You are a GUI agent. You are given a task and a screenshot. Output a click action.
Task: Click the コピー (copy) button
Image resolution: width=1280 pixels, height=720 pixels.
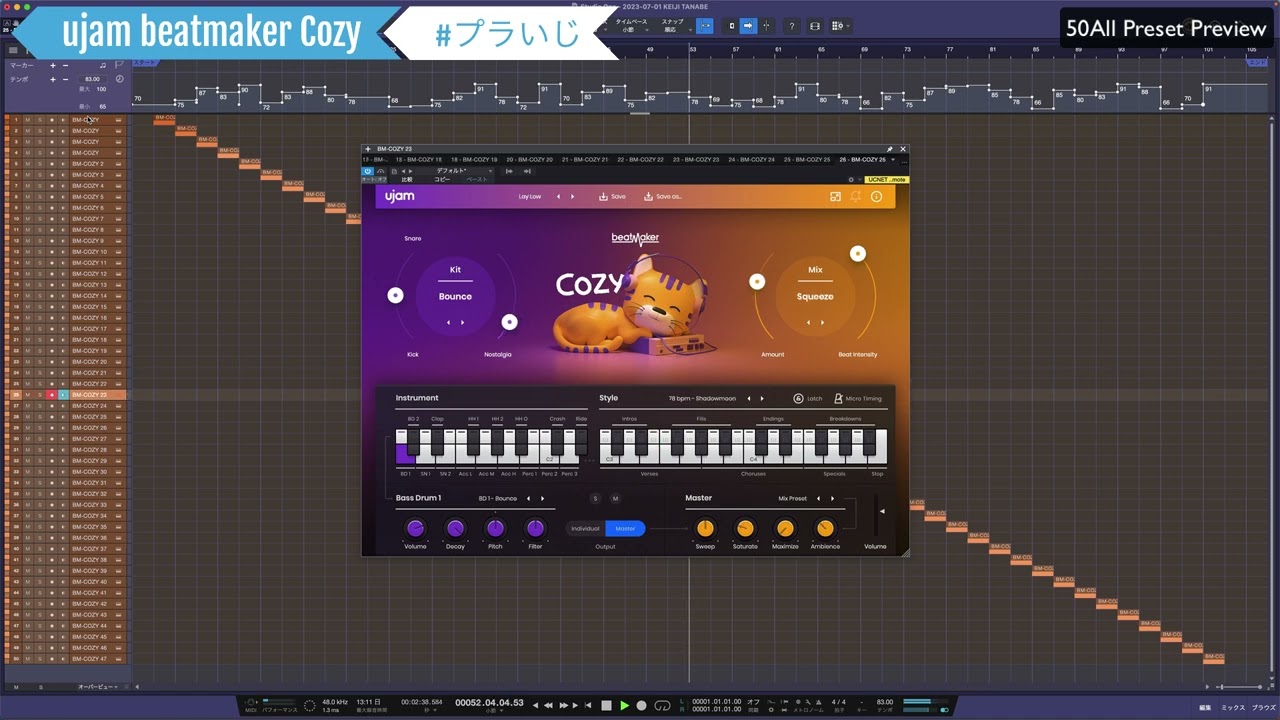[442, 179]
